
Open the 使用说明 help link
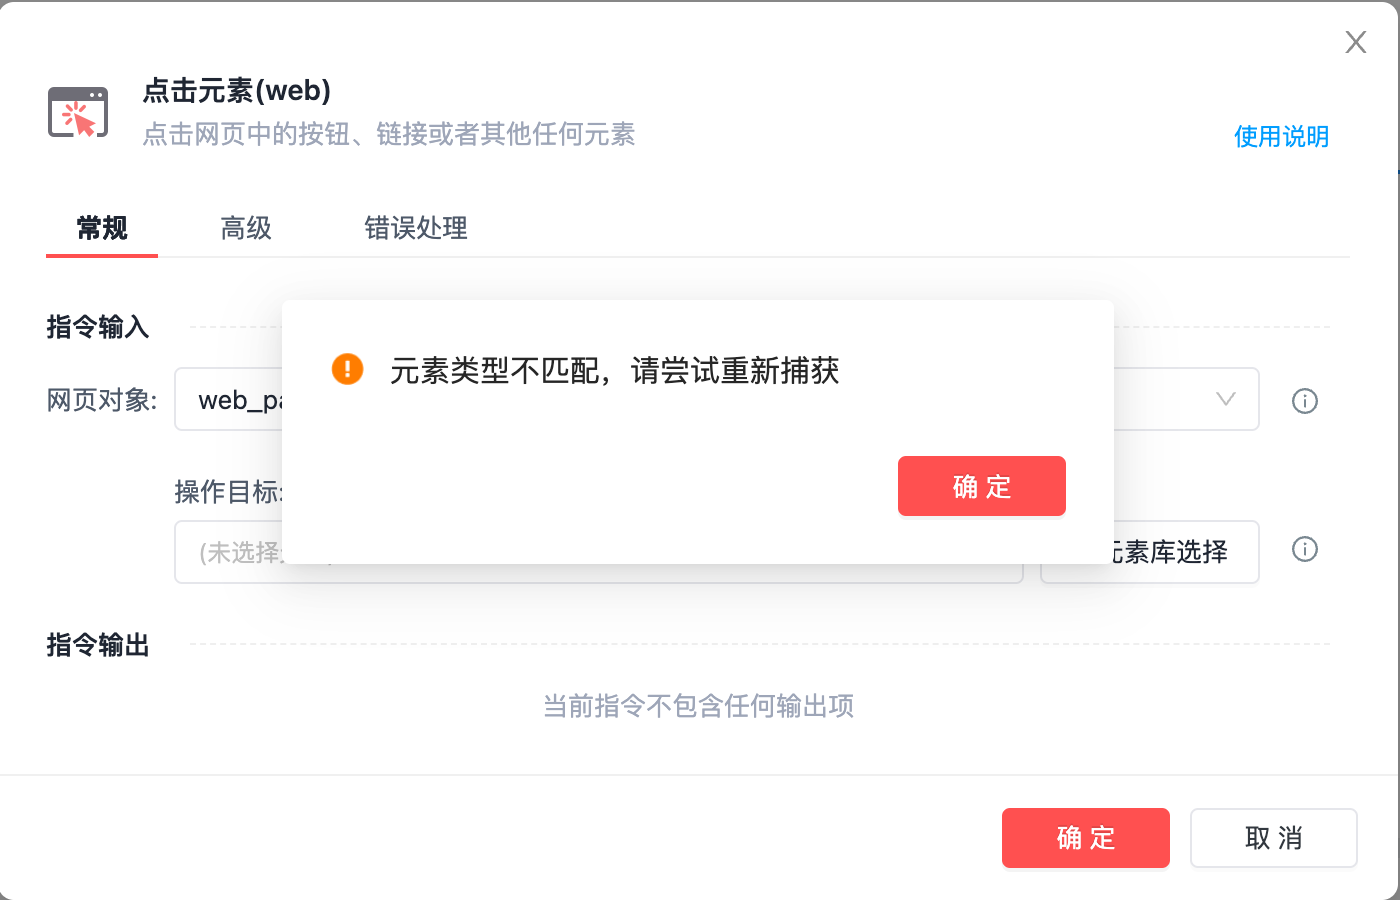[1281, 136]
